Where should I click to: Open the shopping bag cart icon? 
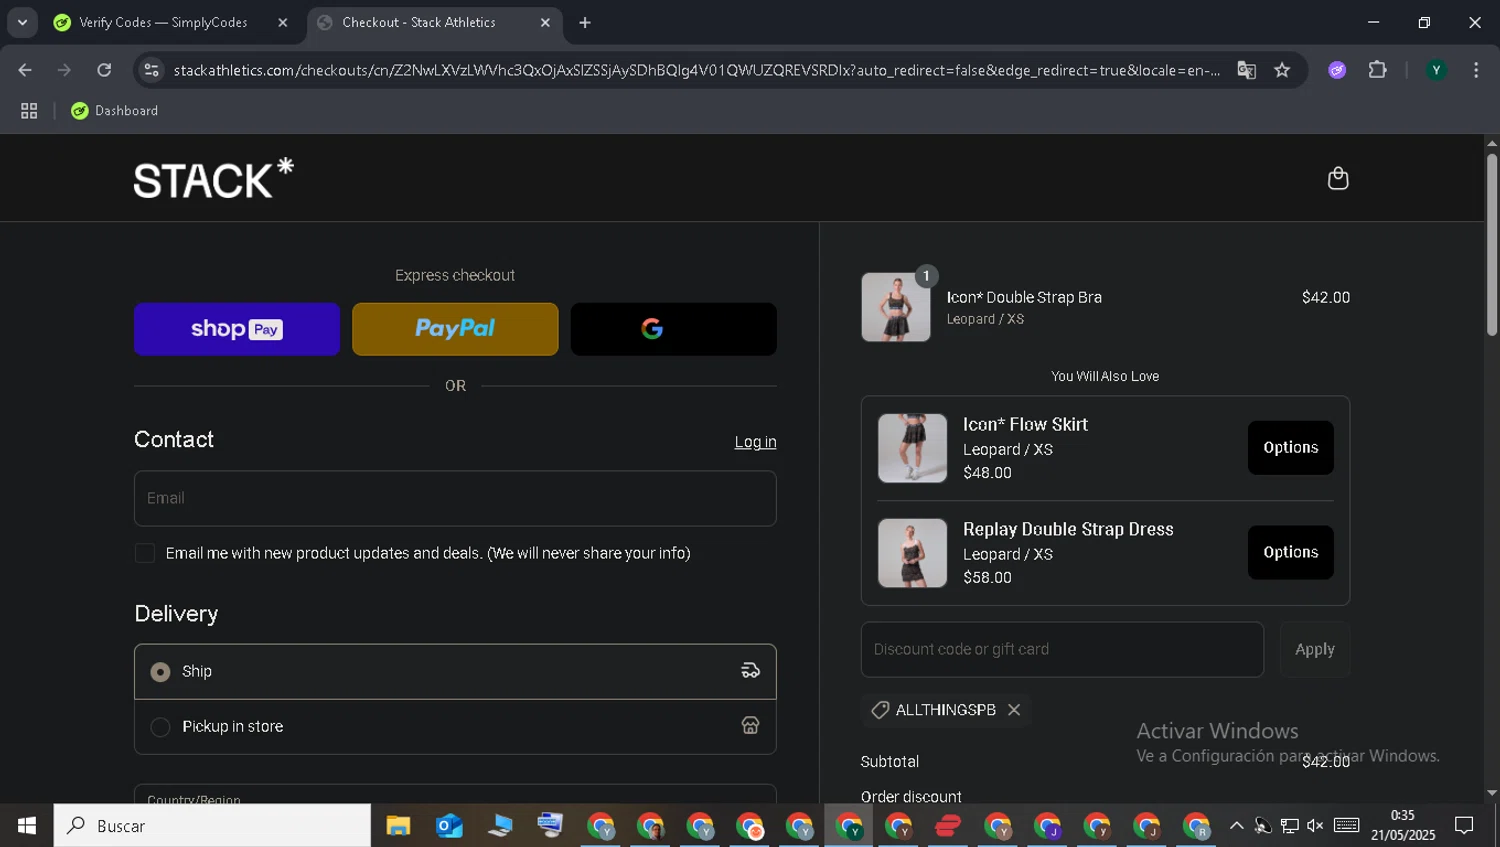[x=1337, y=178]
